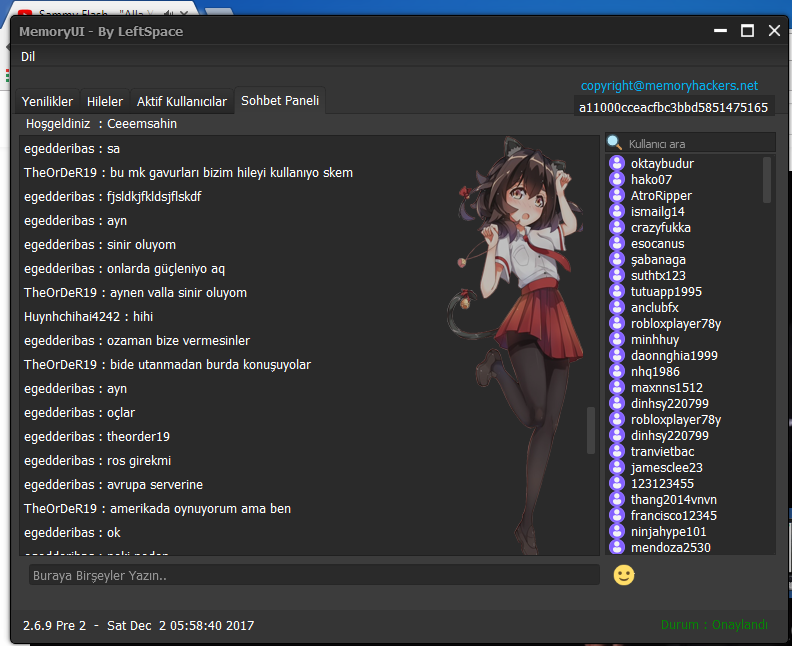Click avatar icon beside tutuapp1995

[617, 291]
